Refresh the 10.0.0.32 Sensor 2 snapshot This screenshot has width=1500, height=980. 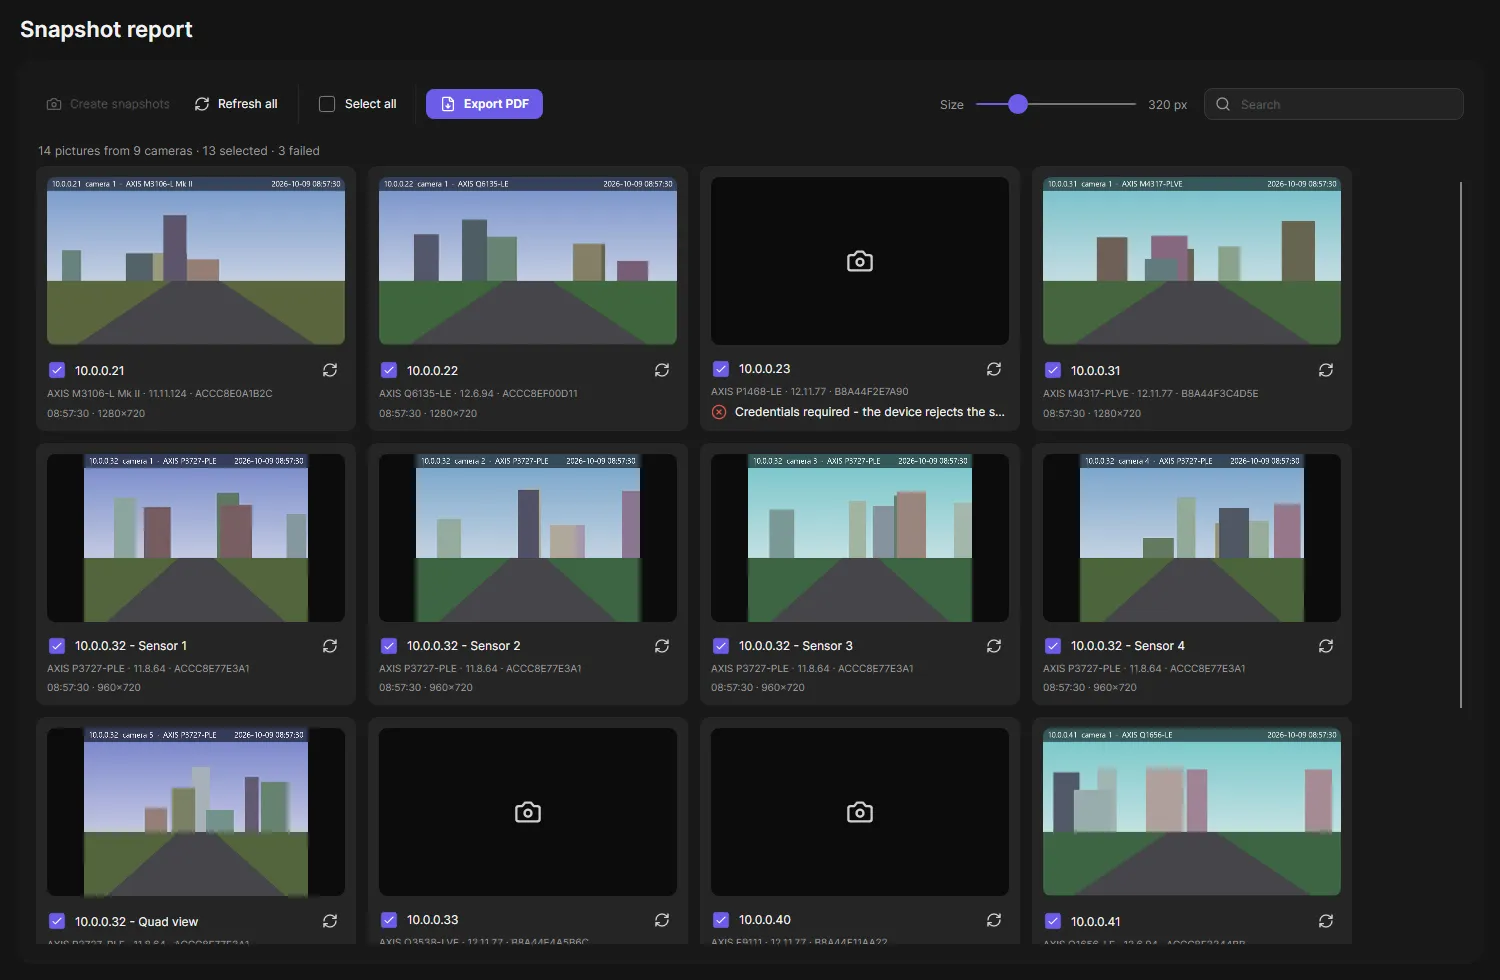[662, 646]
